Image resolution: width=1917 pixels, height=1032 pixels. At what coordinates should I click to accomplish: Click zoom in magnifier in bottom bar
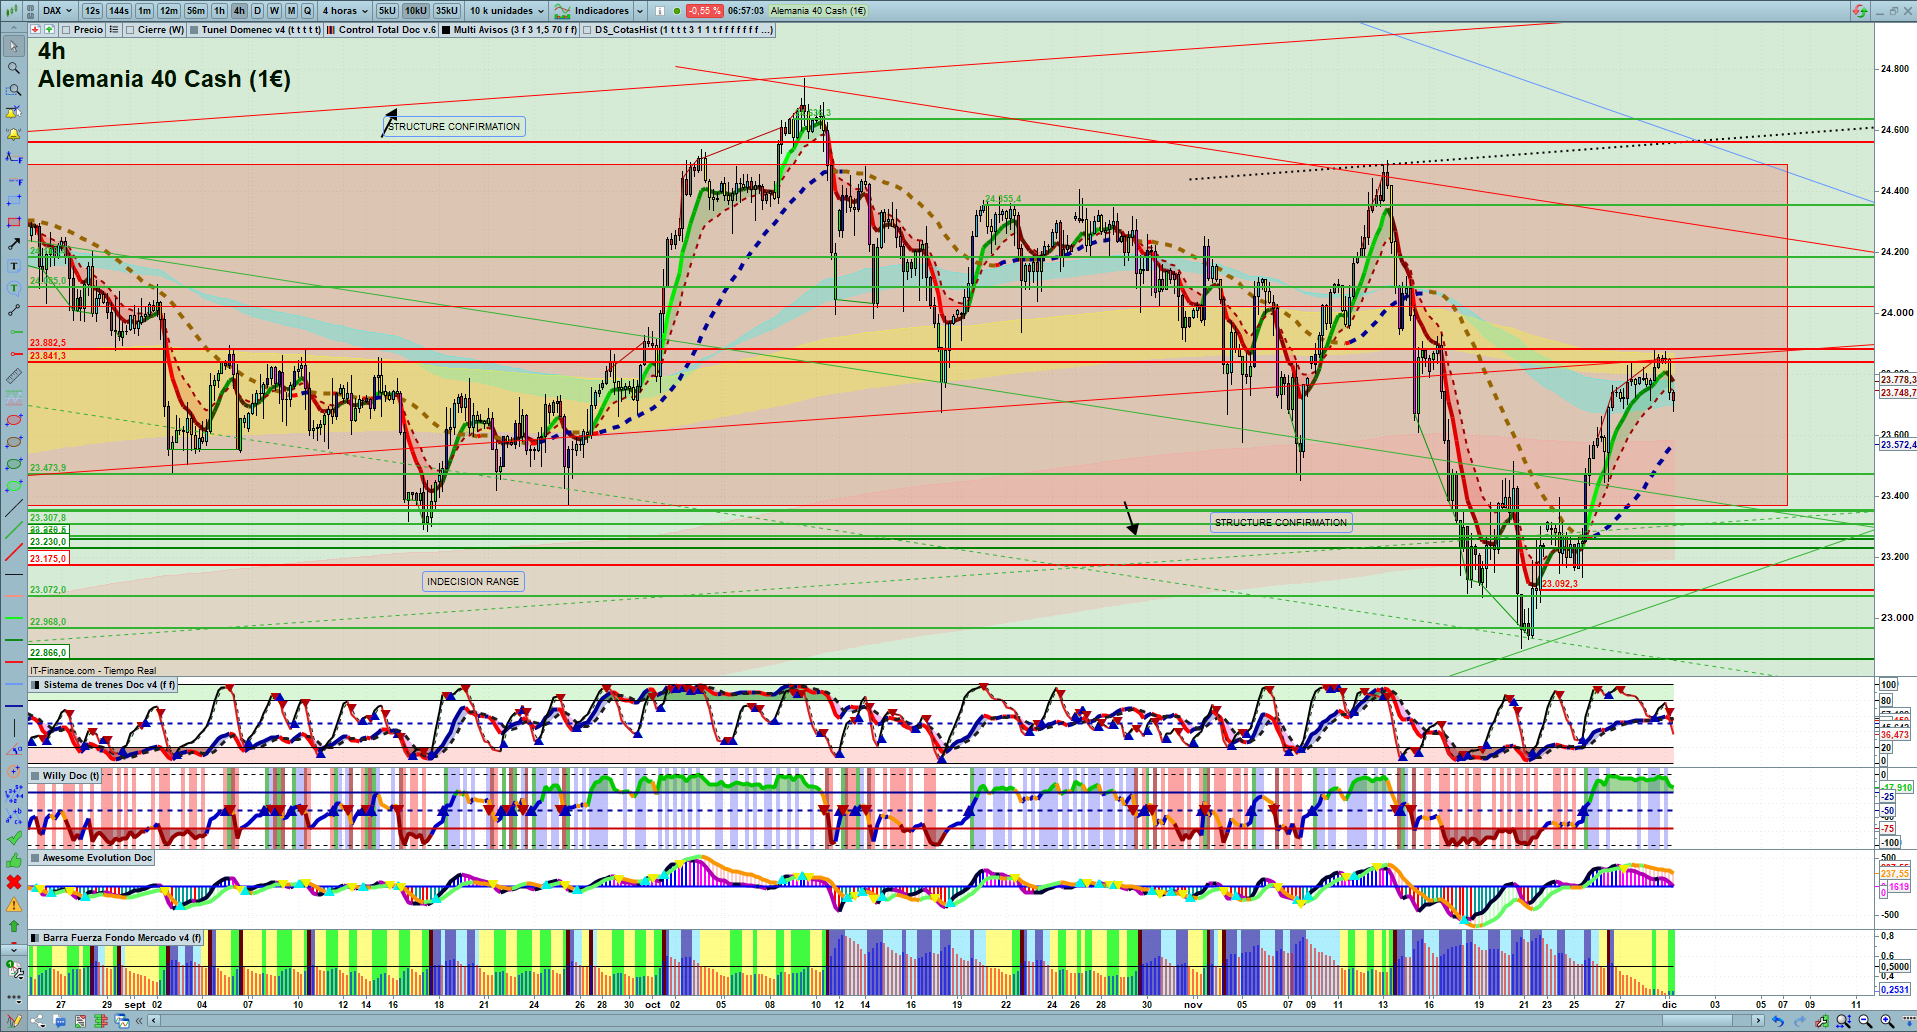(1887, 1021)
